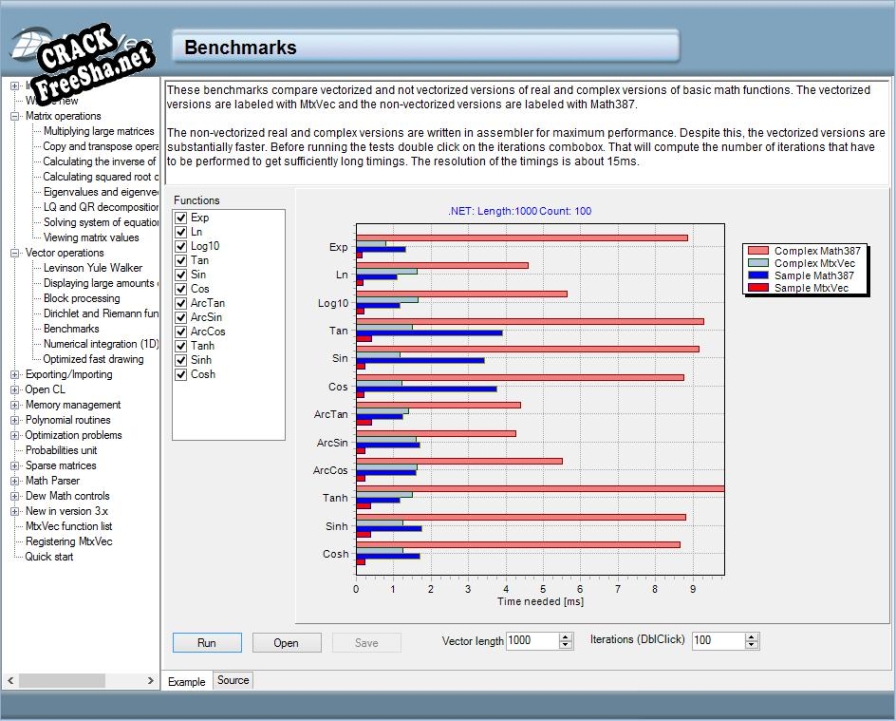This screenshot has height=721, width=896.
Task: Toggle the Log10 function checkbox
Action: pyautogui.click(x=181, y=246)
